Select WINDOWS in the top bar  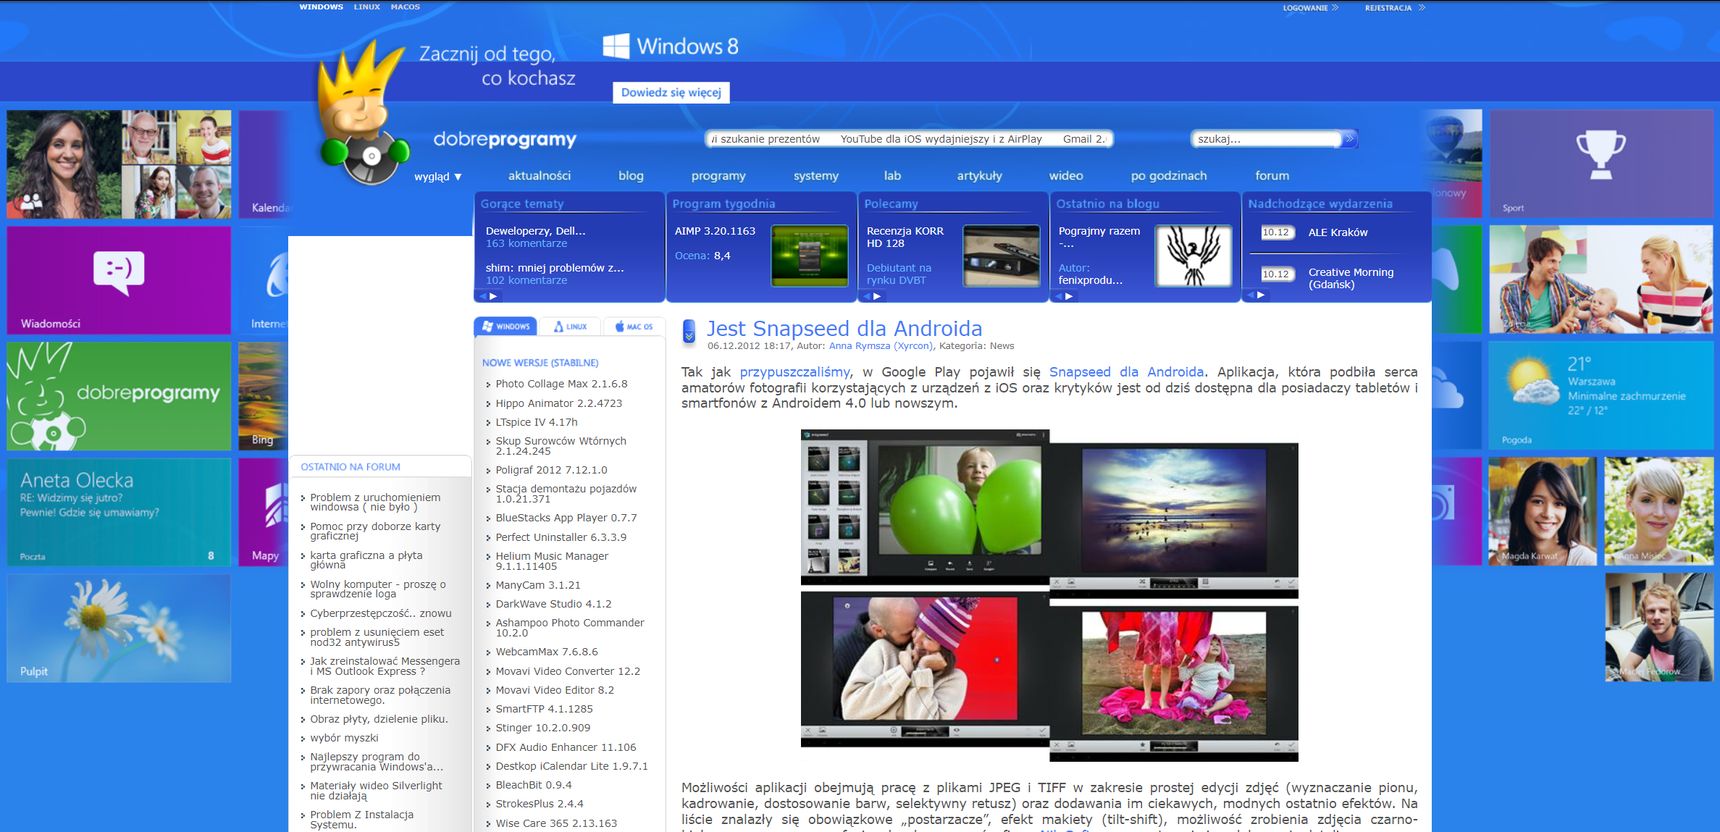click(321, 7)
